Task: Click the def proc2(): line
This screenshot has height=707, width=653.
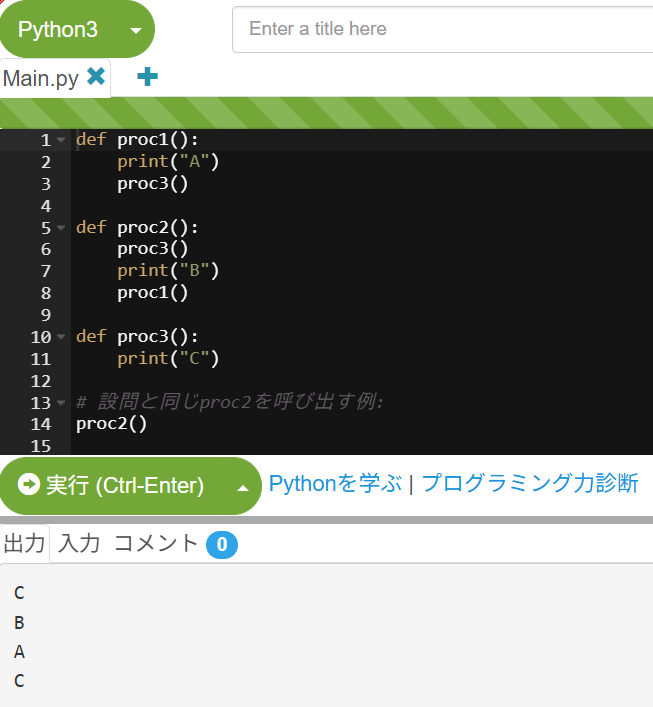Action: (137, 227)
